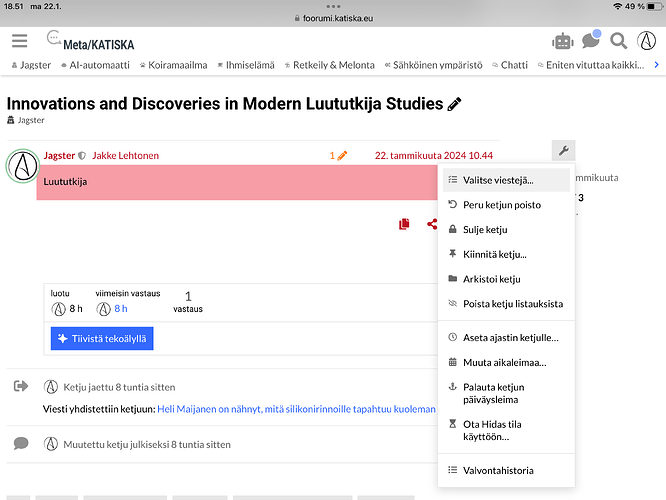This screenshot has width=666, height=500.
Task: Open Retkeily & Melonta category
Action: coord(329,65)
